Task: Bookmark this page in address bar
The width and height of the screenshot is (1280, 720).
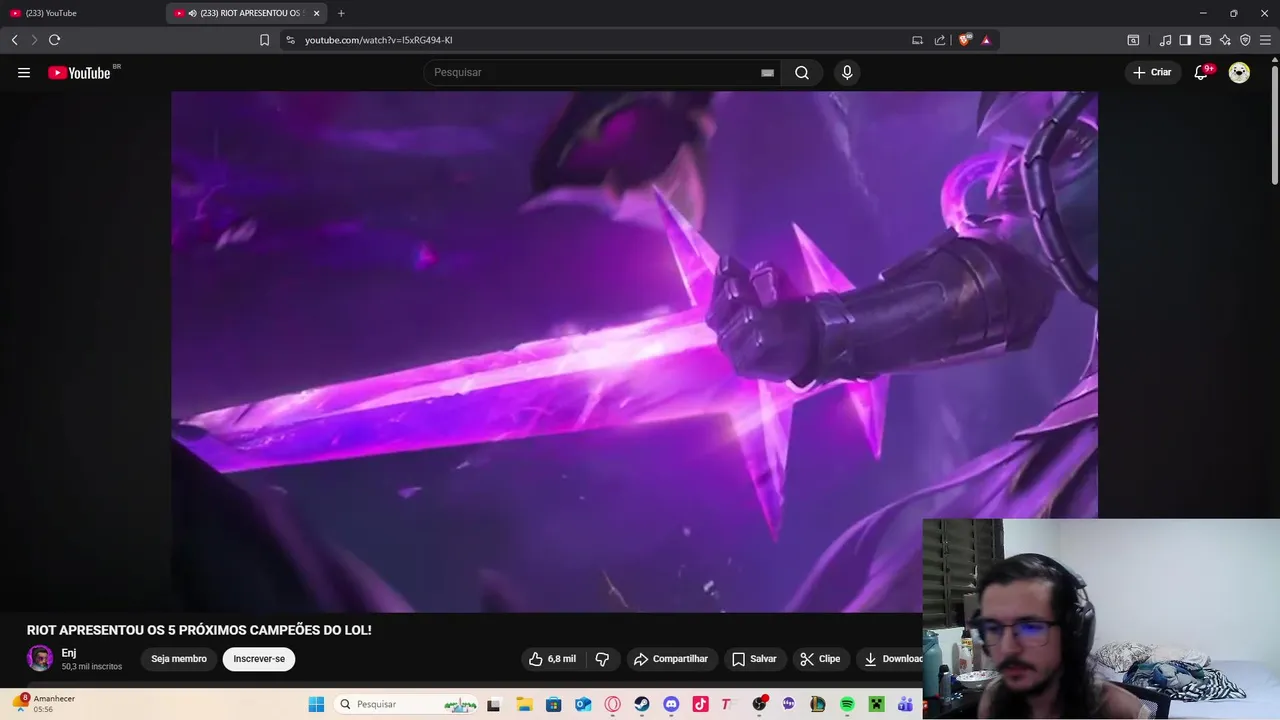Action: 264,40
